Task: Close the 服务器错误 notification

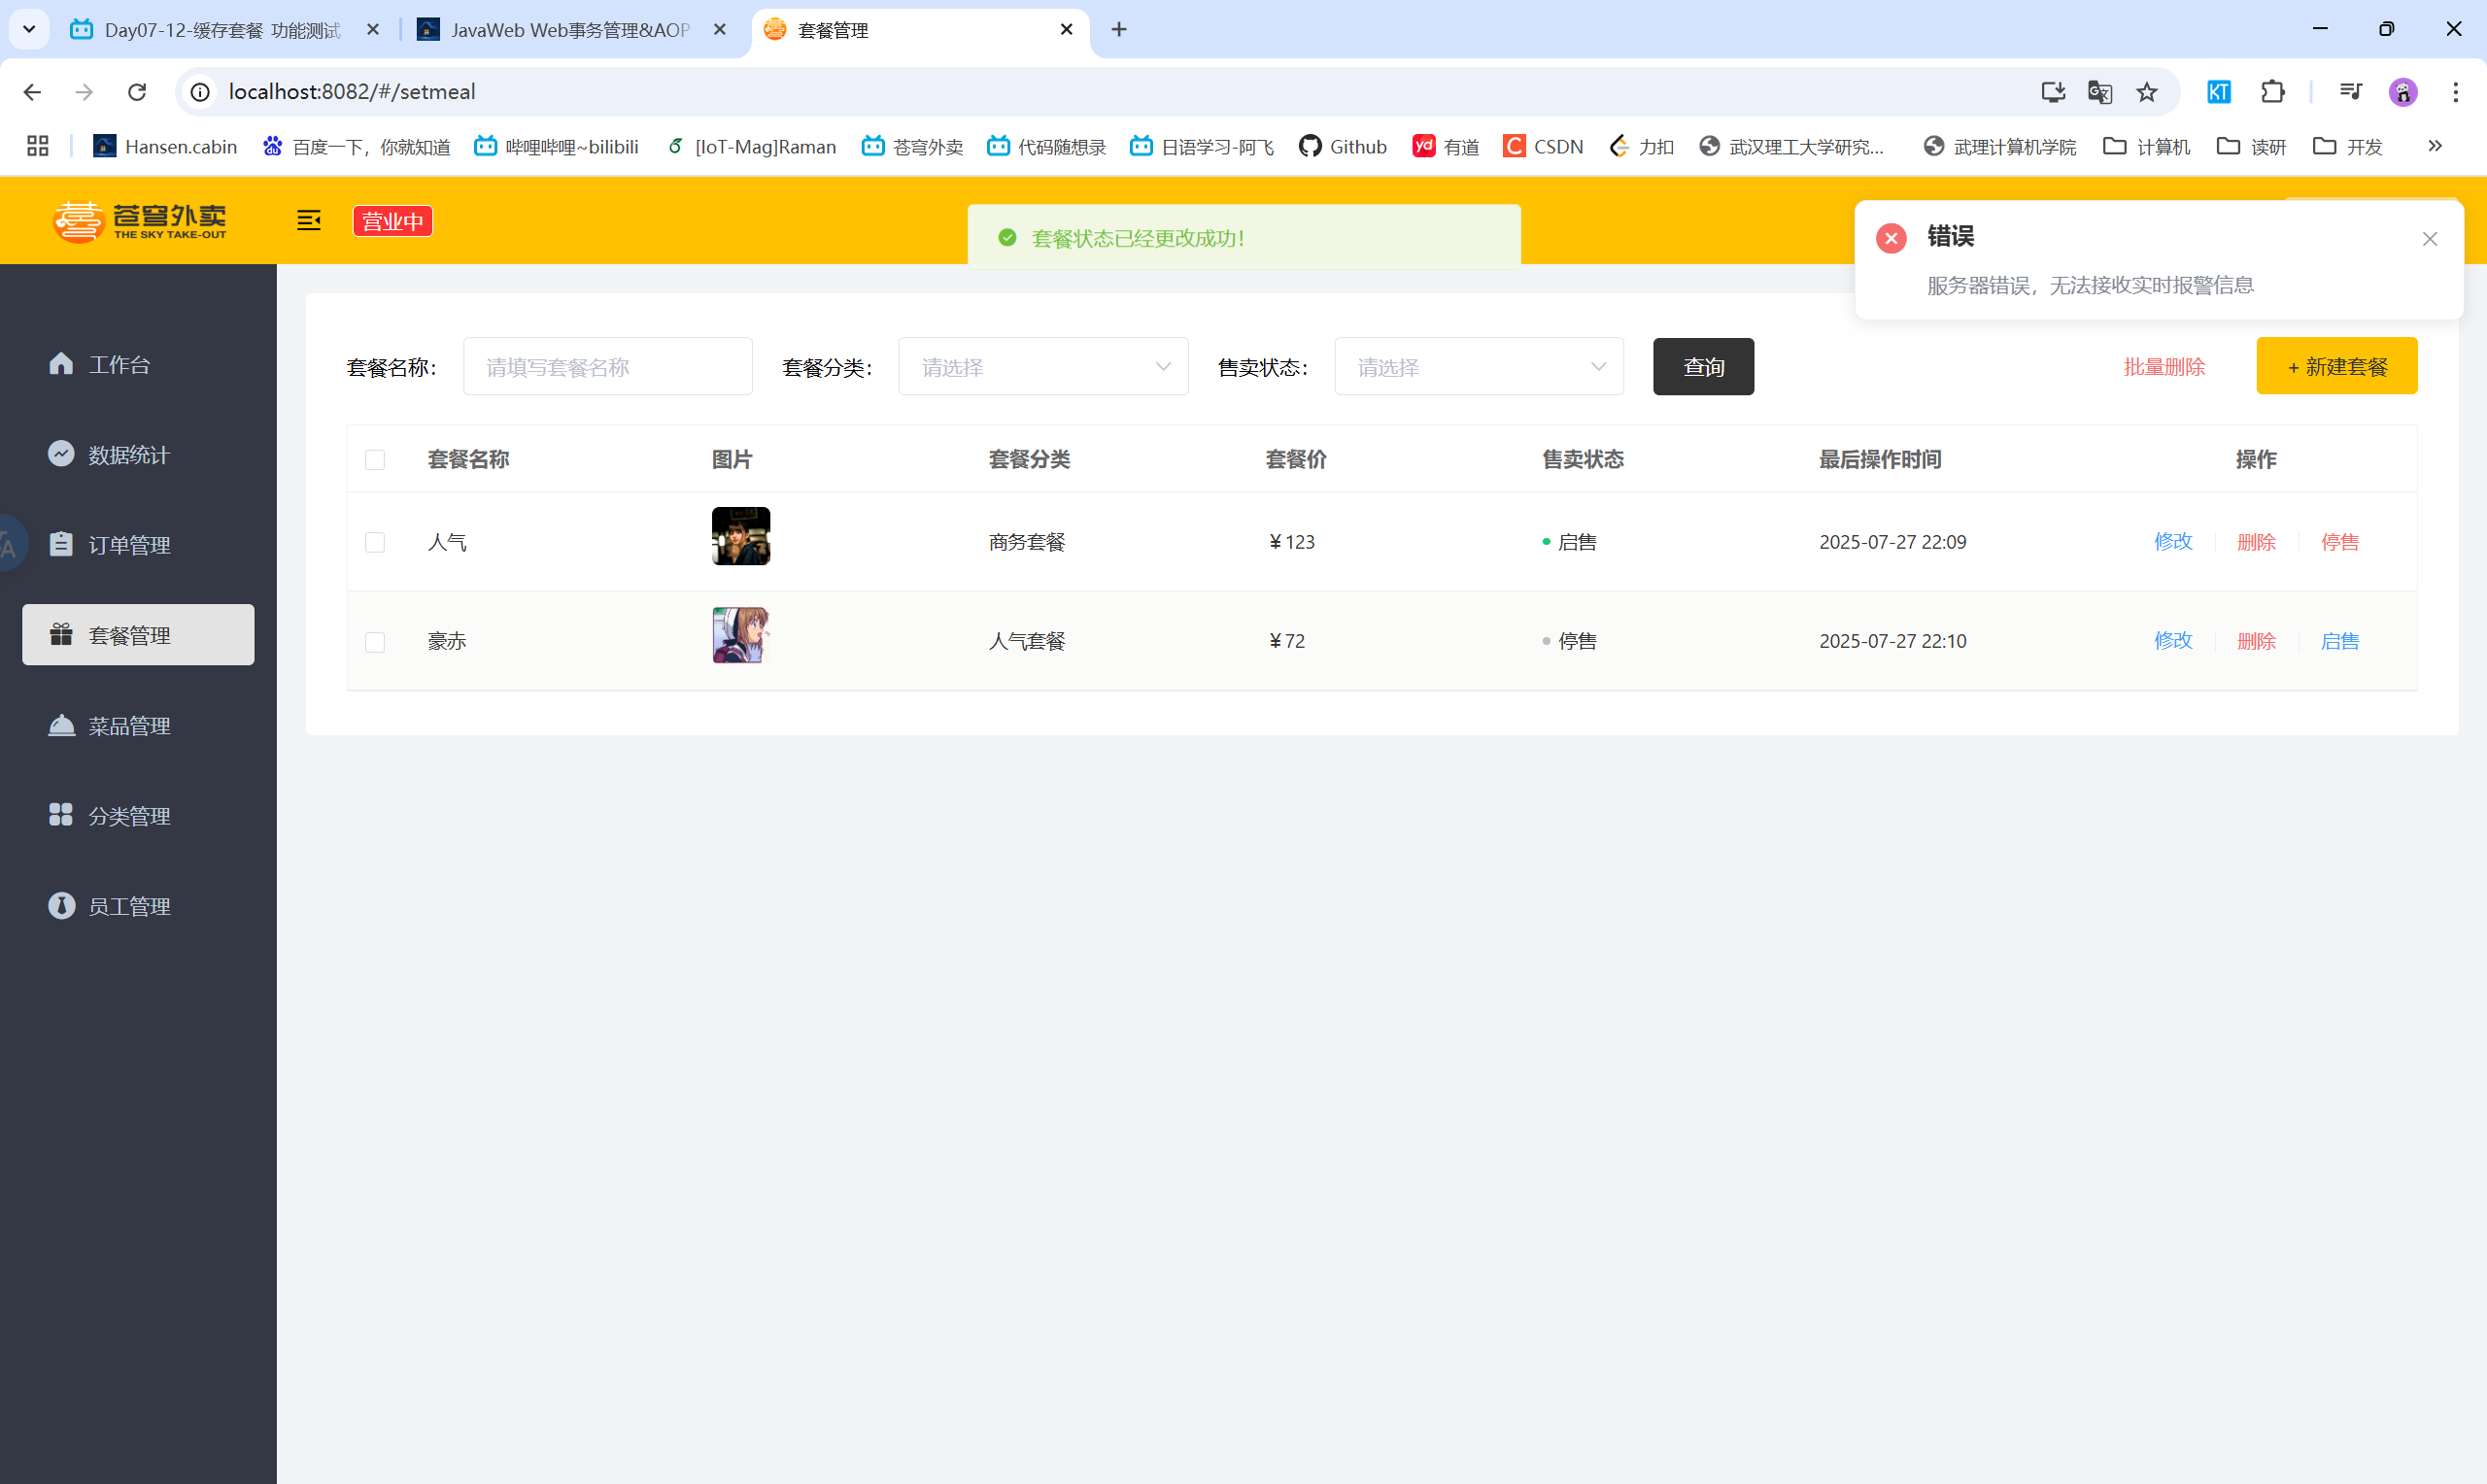Action: (2430, 239)
